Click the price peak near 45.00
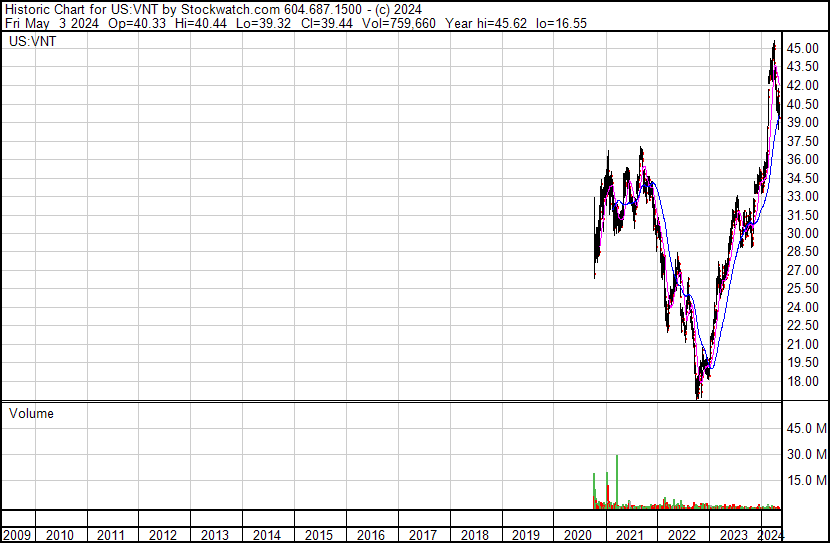Viewport: 830px width, 543px height. point(774,45)
